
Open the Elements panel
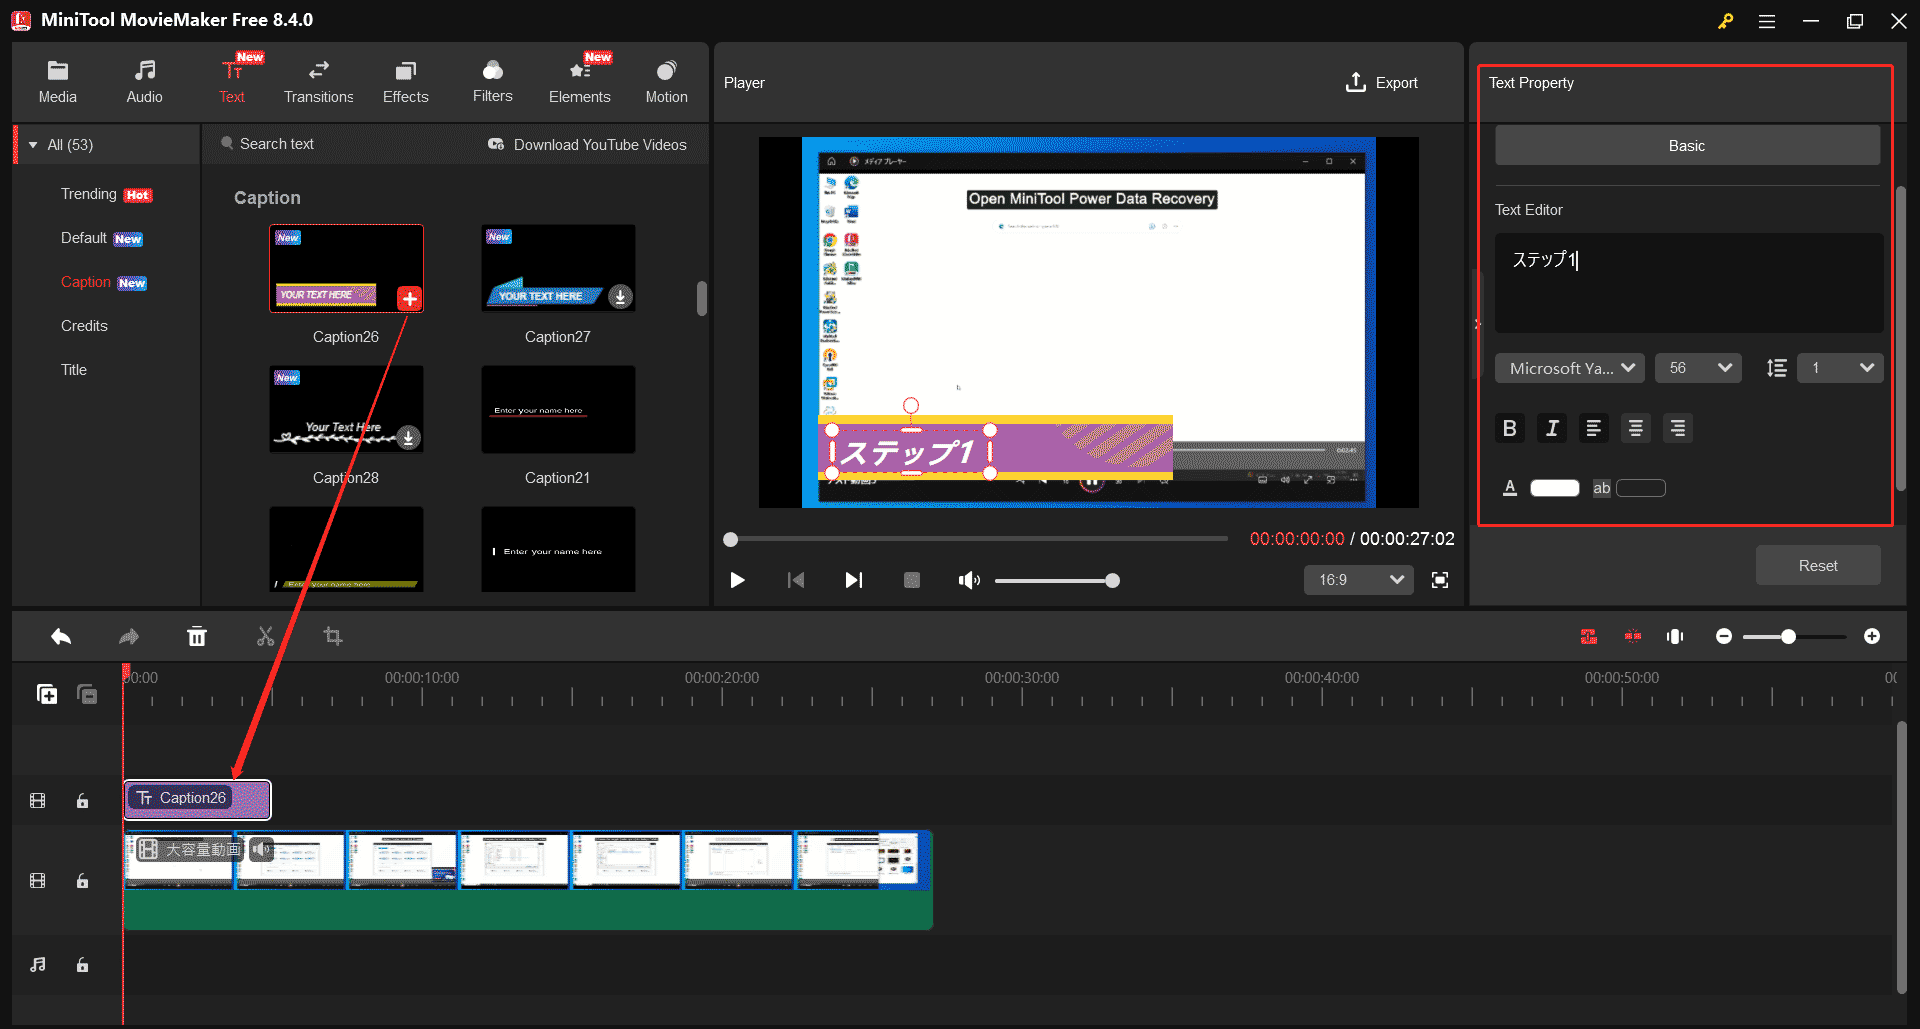click(580, 80)
